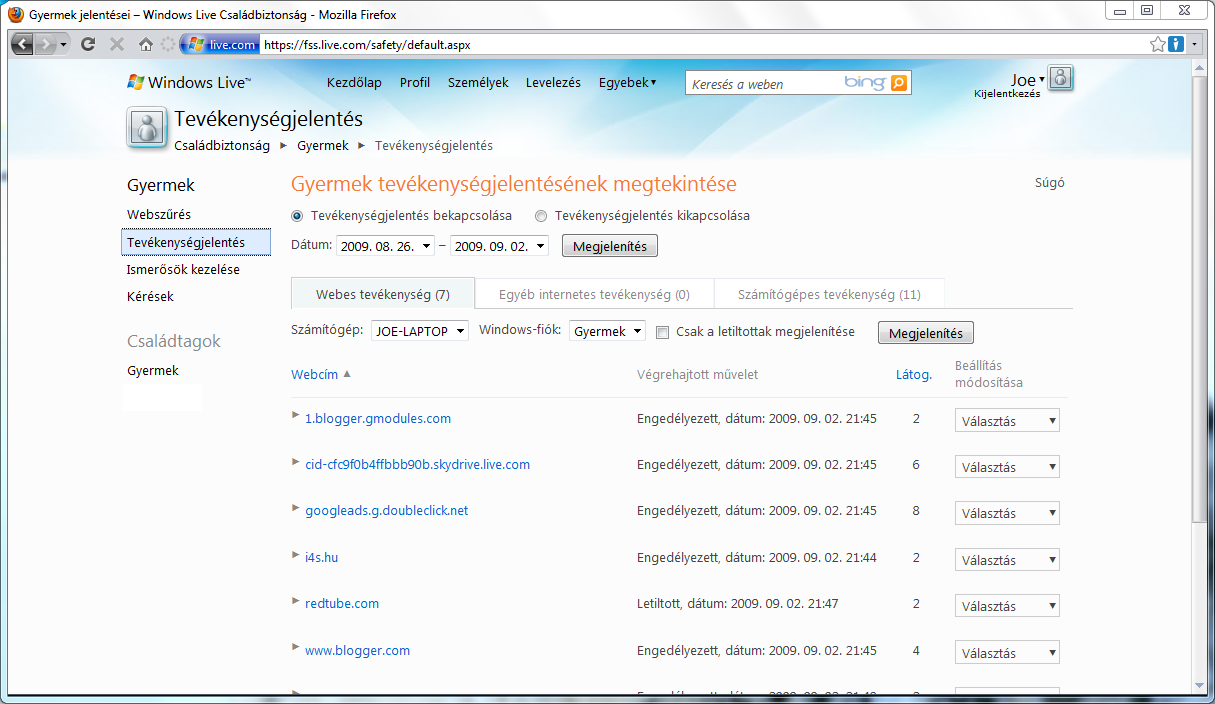Open Választás dropdown for skydrive.live.com row

1007,467
